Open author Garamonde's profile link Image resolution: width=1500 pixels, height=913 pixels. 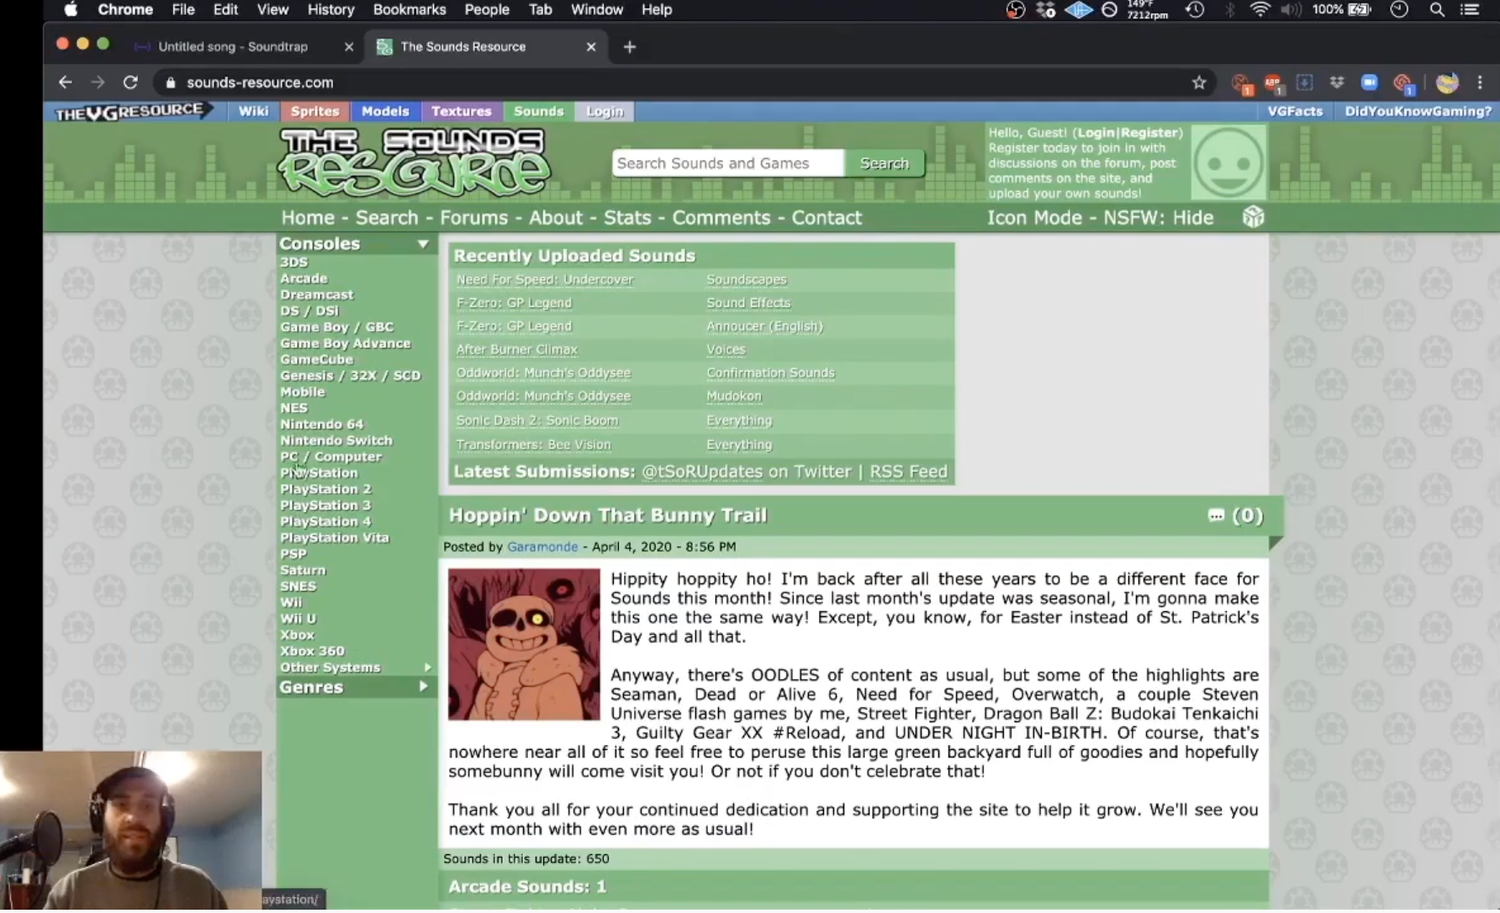[x=542, y=547]
